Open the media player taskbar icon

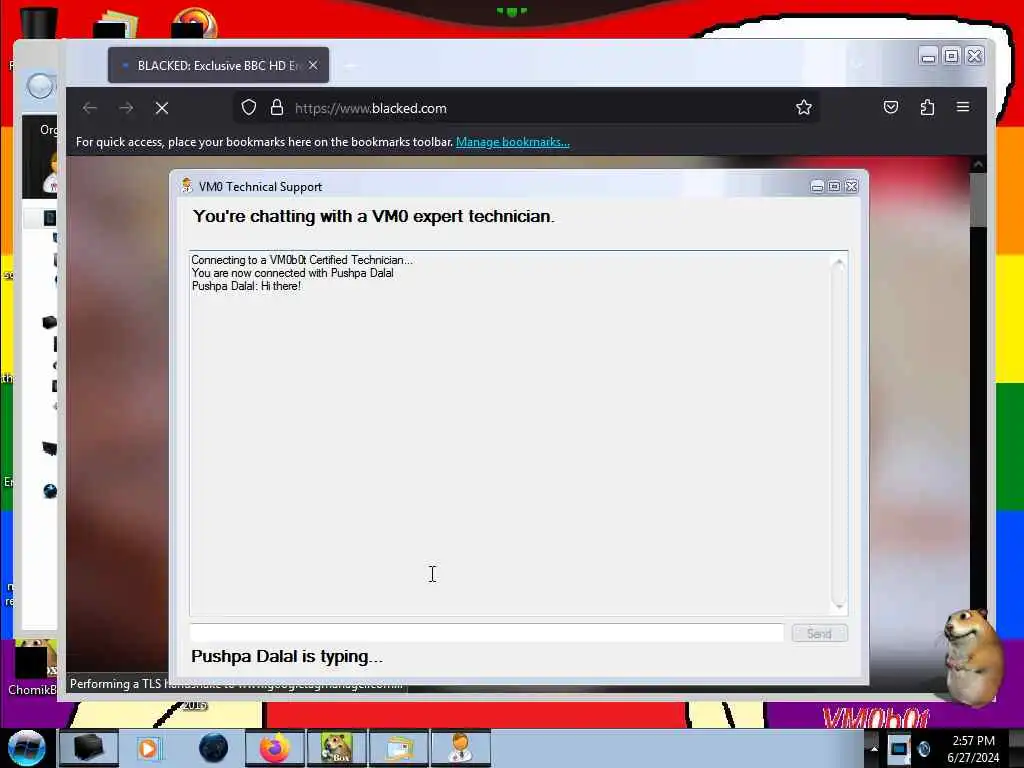[x=149, y=748]
